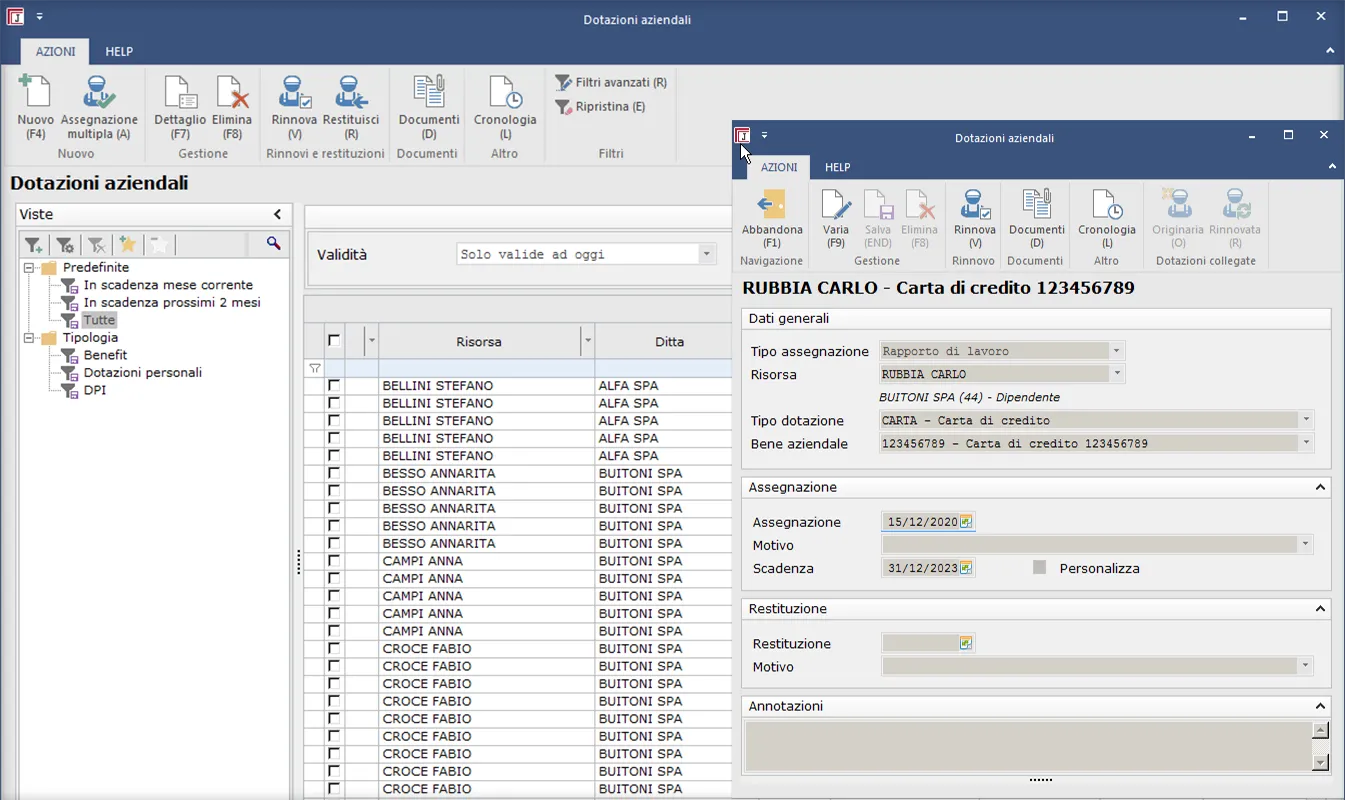Open Assegnazione multipla tool
Image resolution: width=1345 pixels, height=800 pixels.
pyautogui.click(x=98, y=94)
